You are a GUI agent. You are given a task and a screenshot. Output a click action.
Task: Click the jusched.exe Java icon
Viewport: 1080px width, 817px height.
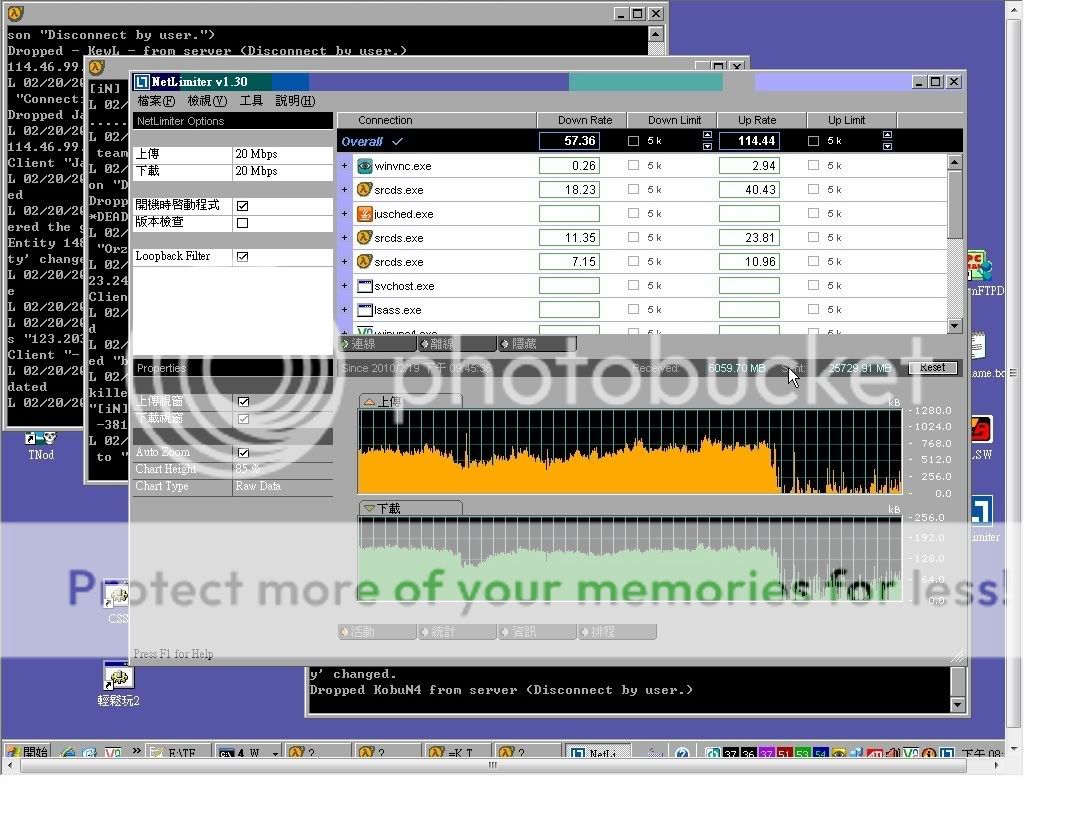(364, 214)
